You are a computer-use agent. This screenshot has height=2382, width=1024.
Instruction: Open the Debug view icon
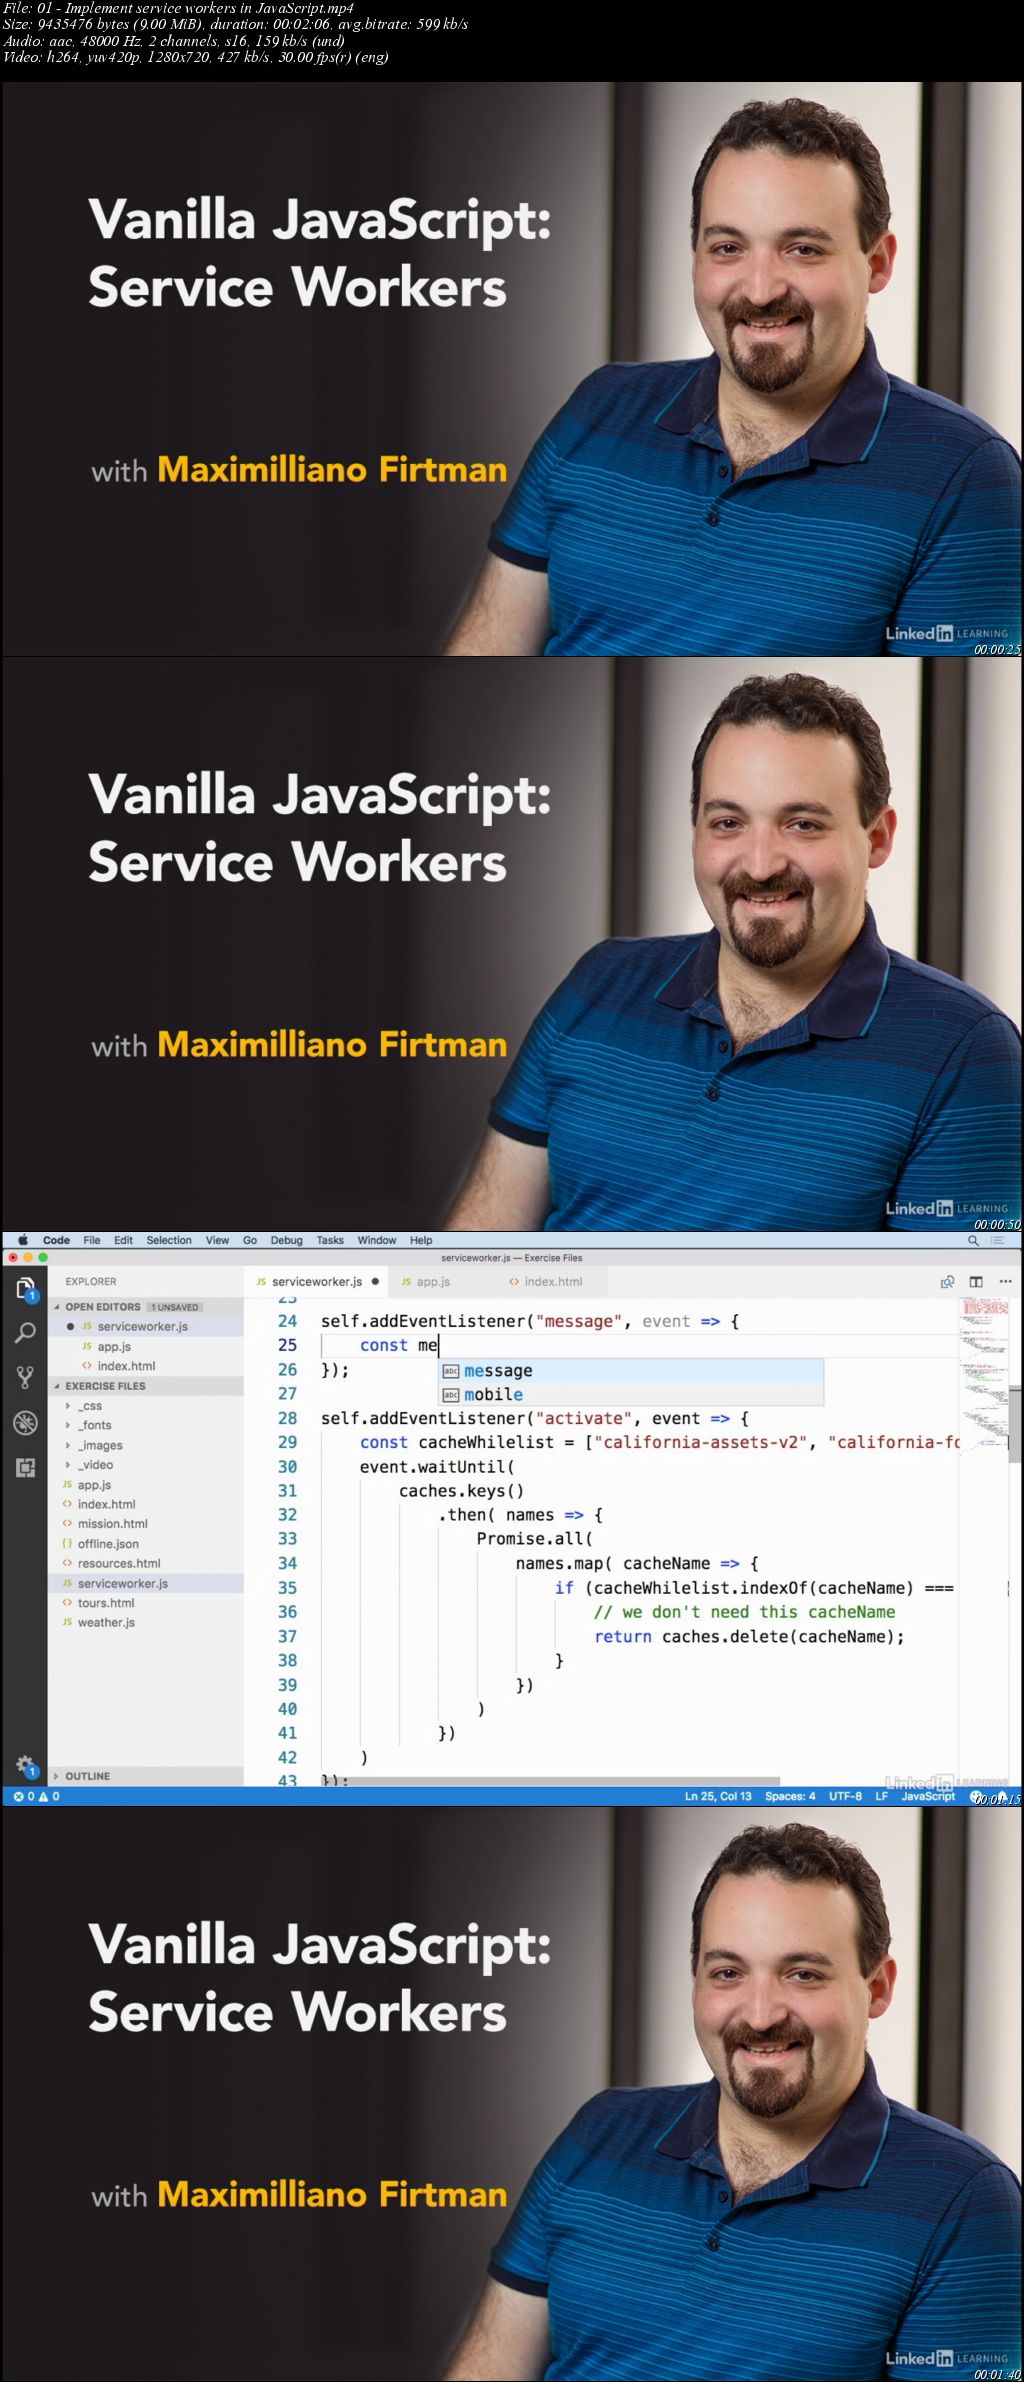pyautogui.click(x=25, y=1423)
